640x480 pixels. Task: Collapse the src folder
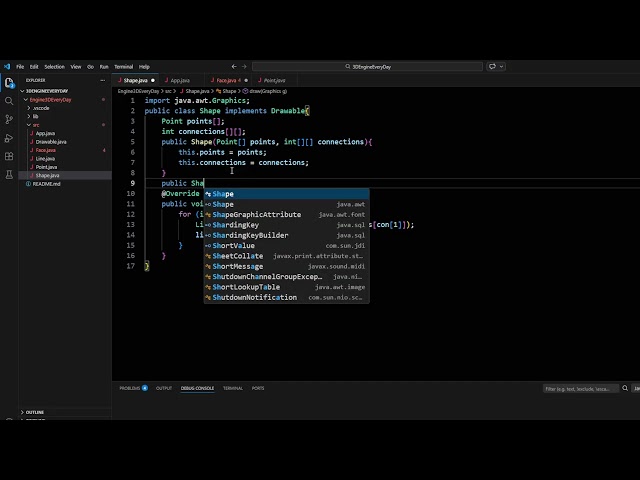pyautogui.click(x=35, y=125)
